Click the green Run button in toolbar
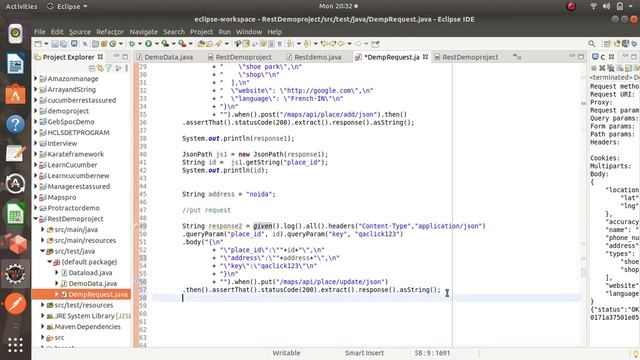This screenshot has height=360, width=640. pos(149,44)
